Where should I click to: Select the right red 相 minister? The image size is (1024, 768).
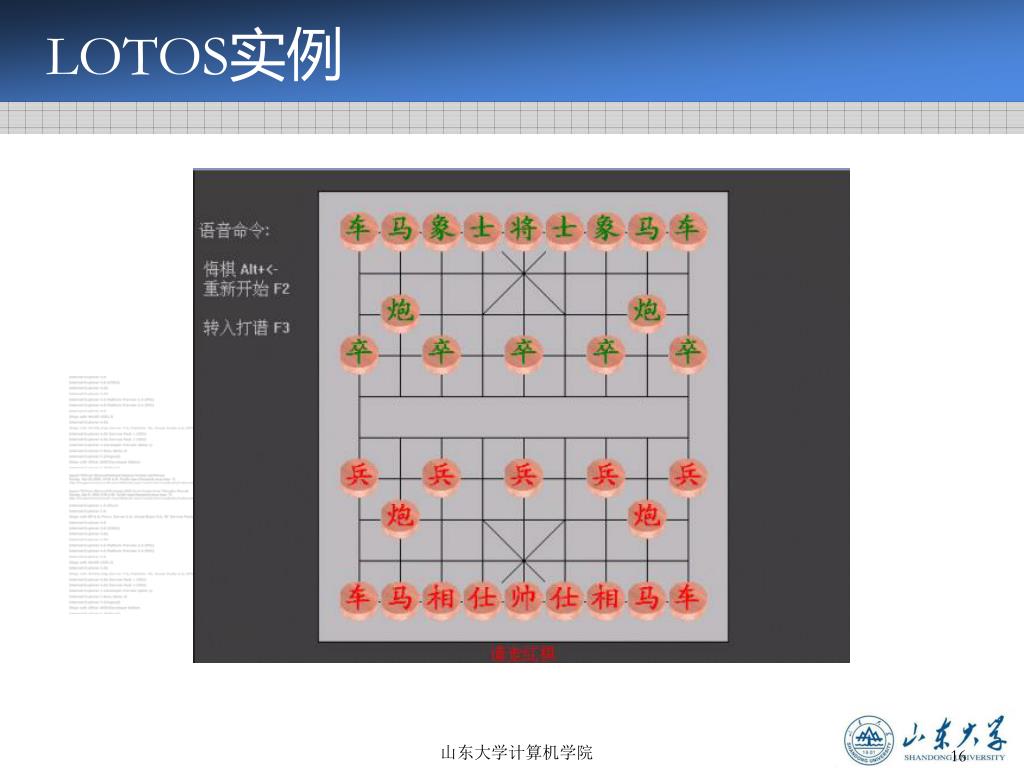click(x=605, y=600)
